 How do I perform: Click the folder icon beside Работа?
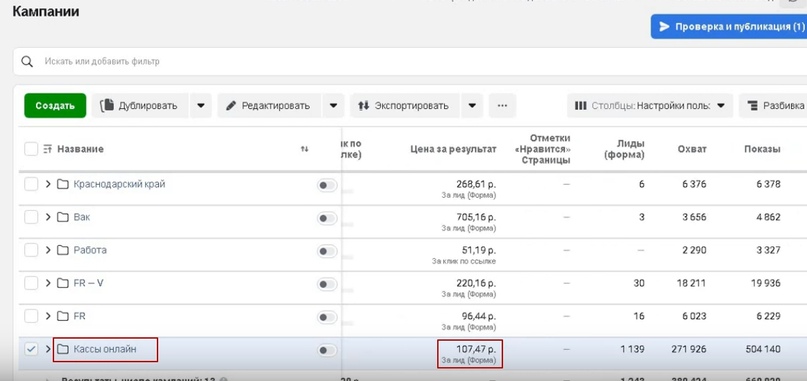(x=63, y=250)
